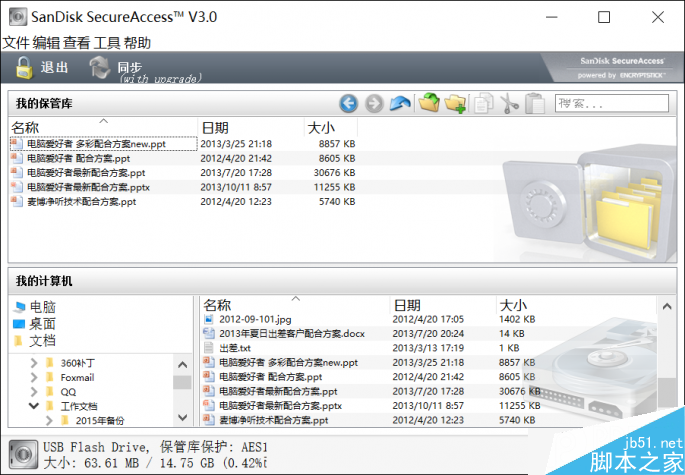
Task: Open the 工具 menu
Action: pyautogui.click(x=107, y=43)
